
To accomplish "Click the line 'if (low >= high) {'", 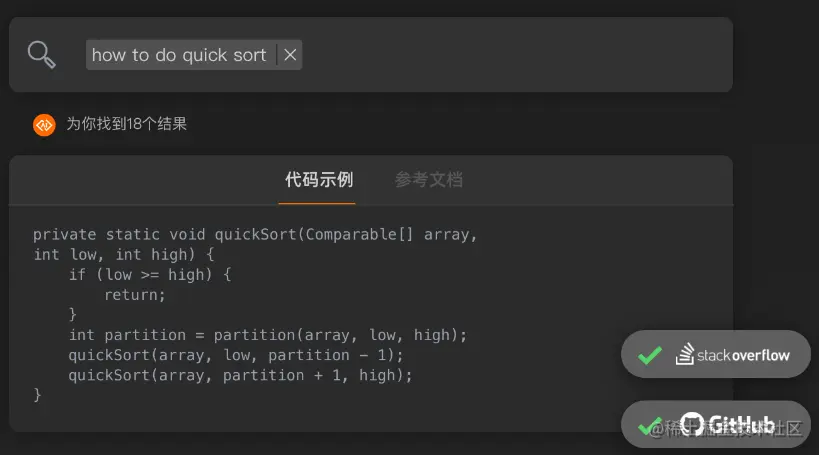I will (x=150, y=274).
